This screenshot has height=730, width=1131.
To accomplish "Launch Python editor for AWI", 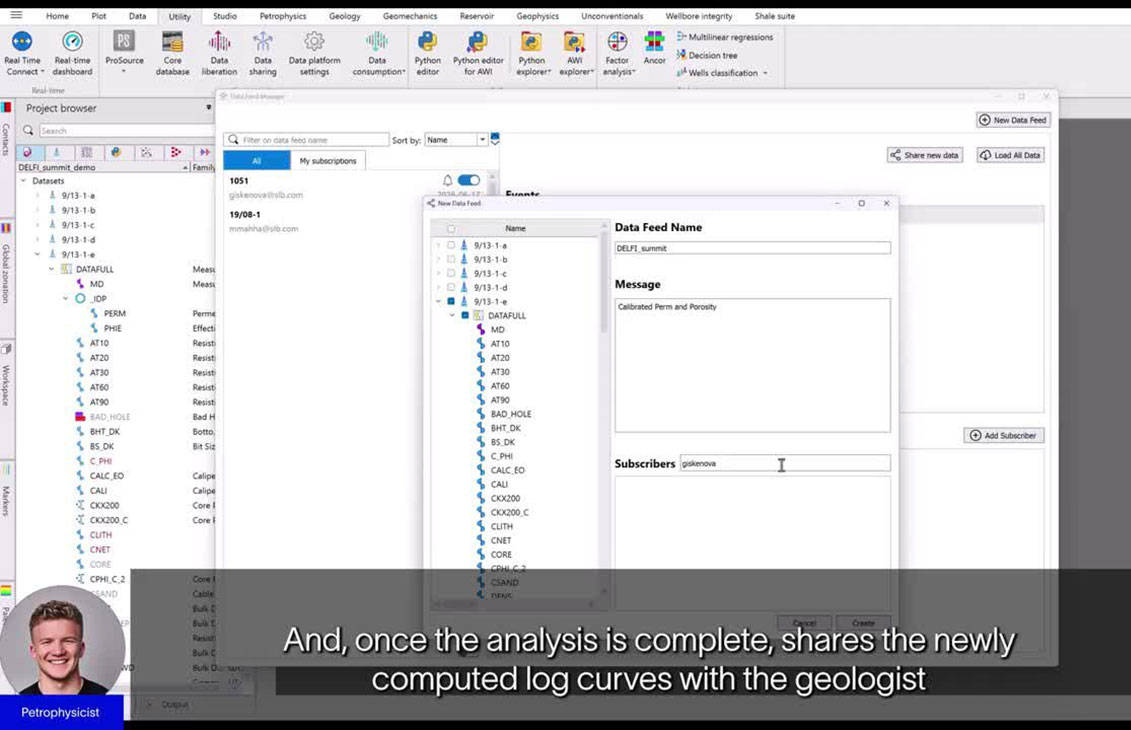I will point(478,53).
